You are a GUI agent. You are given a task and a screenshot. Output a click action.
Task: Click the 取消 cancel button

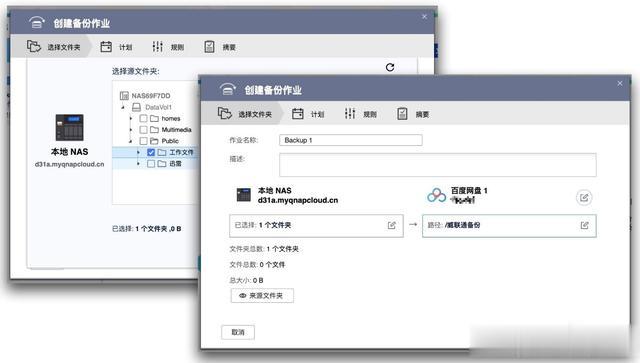click(238, 332)
